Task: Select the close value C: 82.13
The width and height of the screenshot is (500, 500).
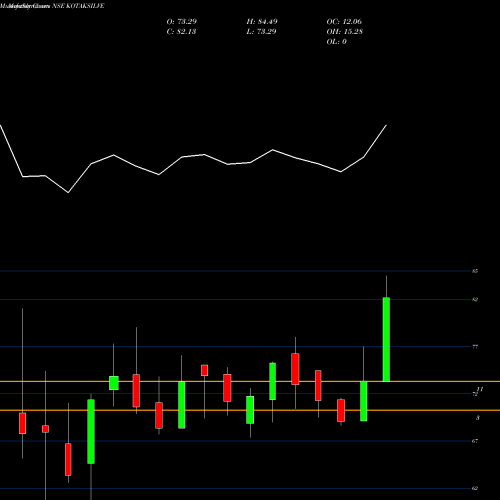Action: [181, 31]
